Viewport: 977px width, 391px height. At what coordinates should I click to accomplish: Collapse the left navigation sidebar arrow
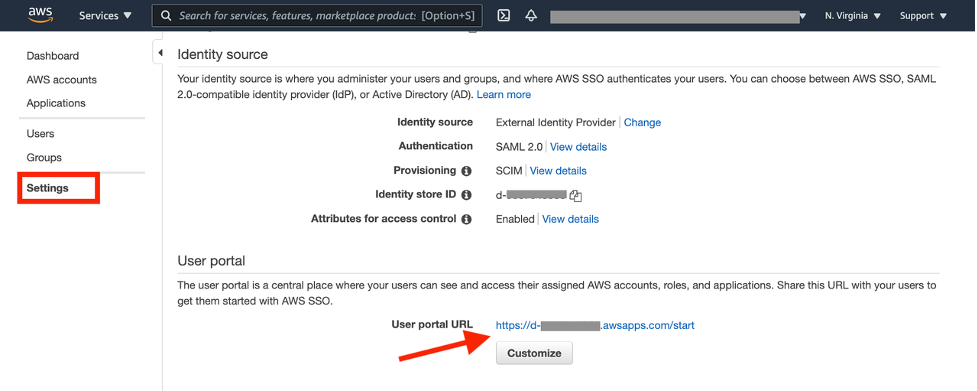160,53
